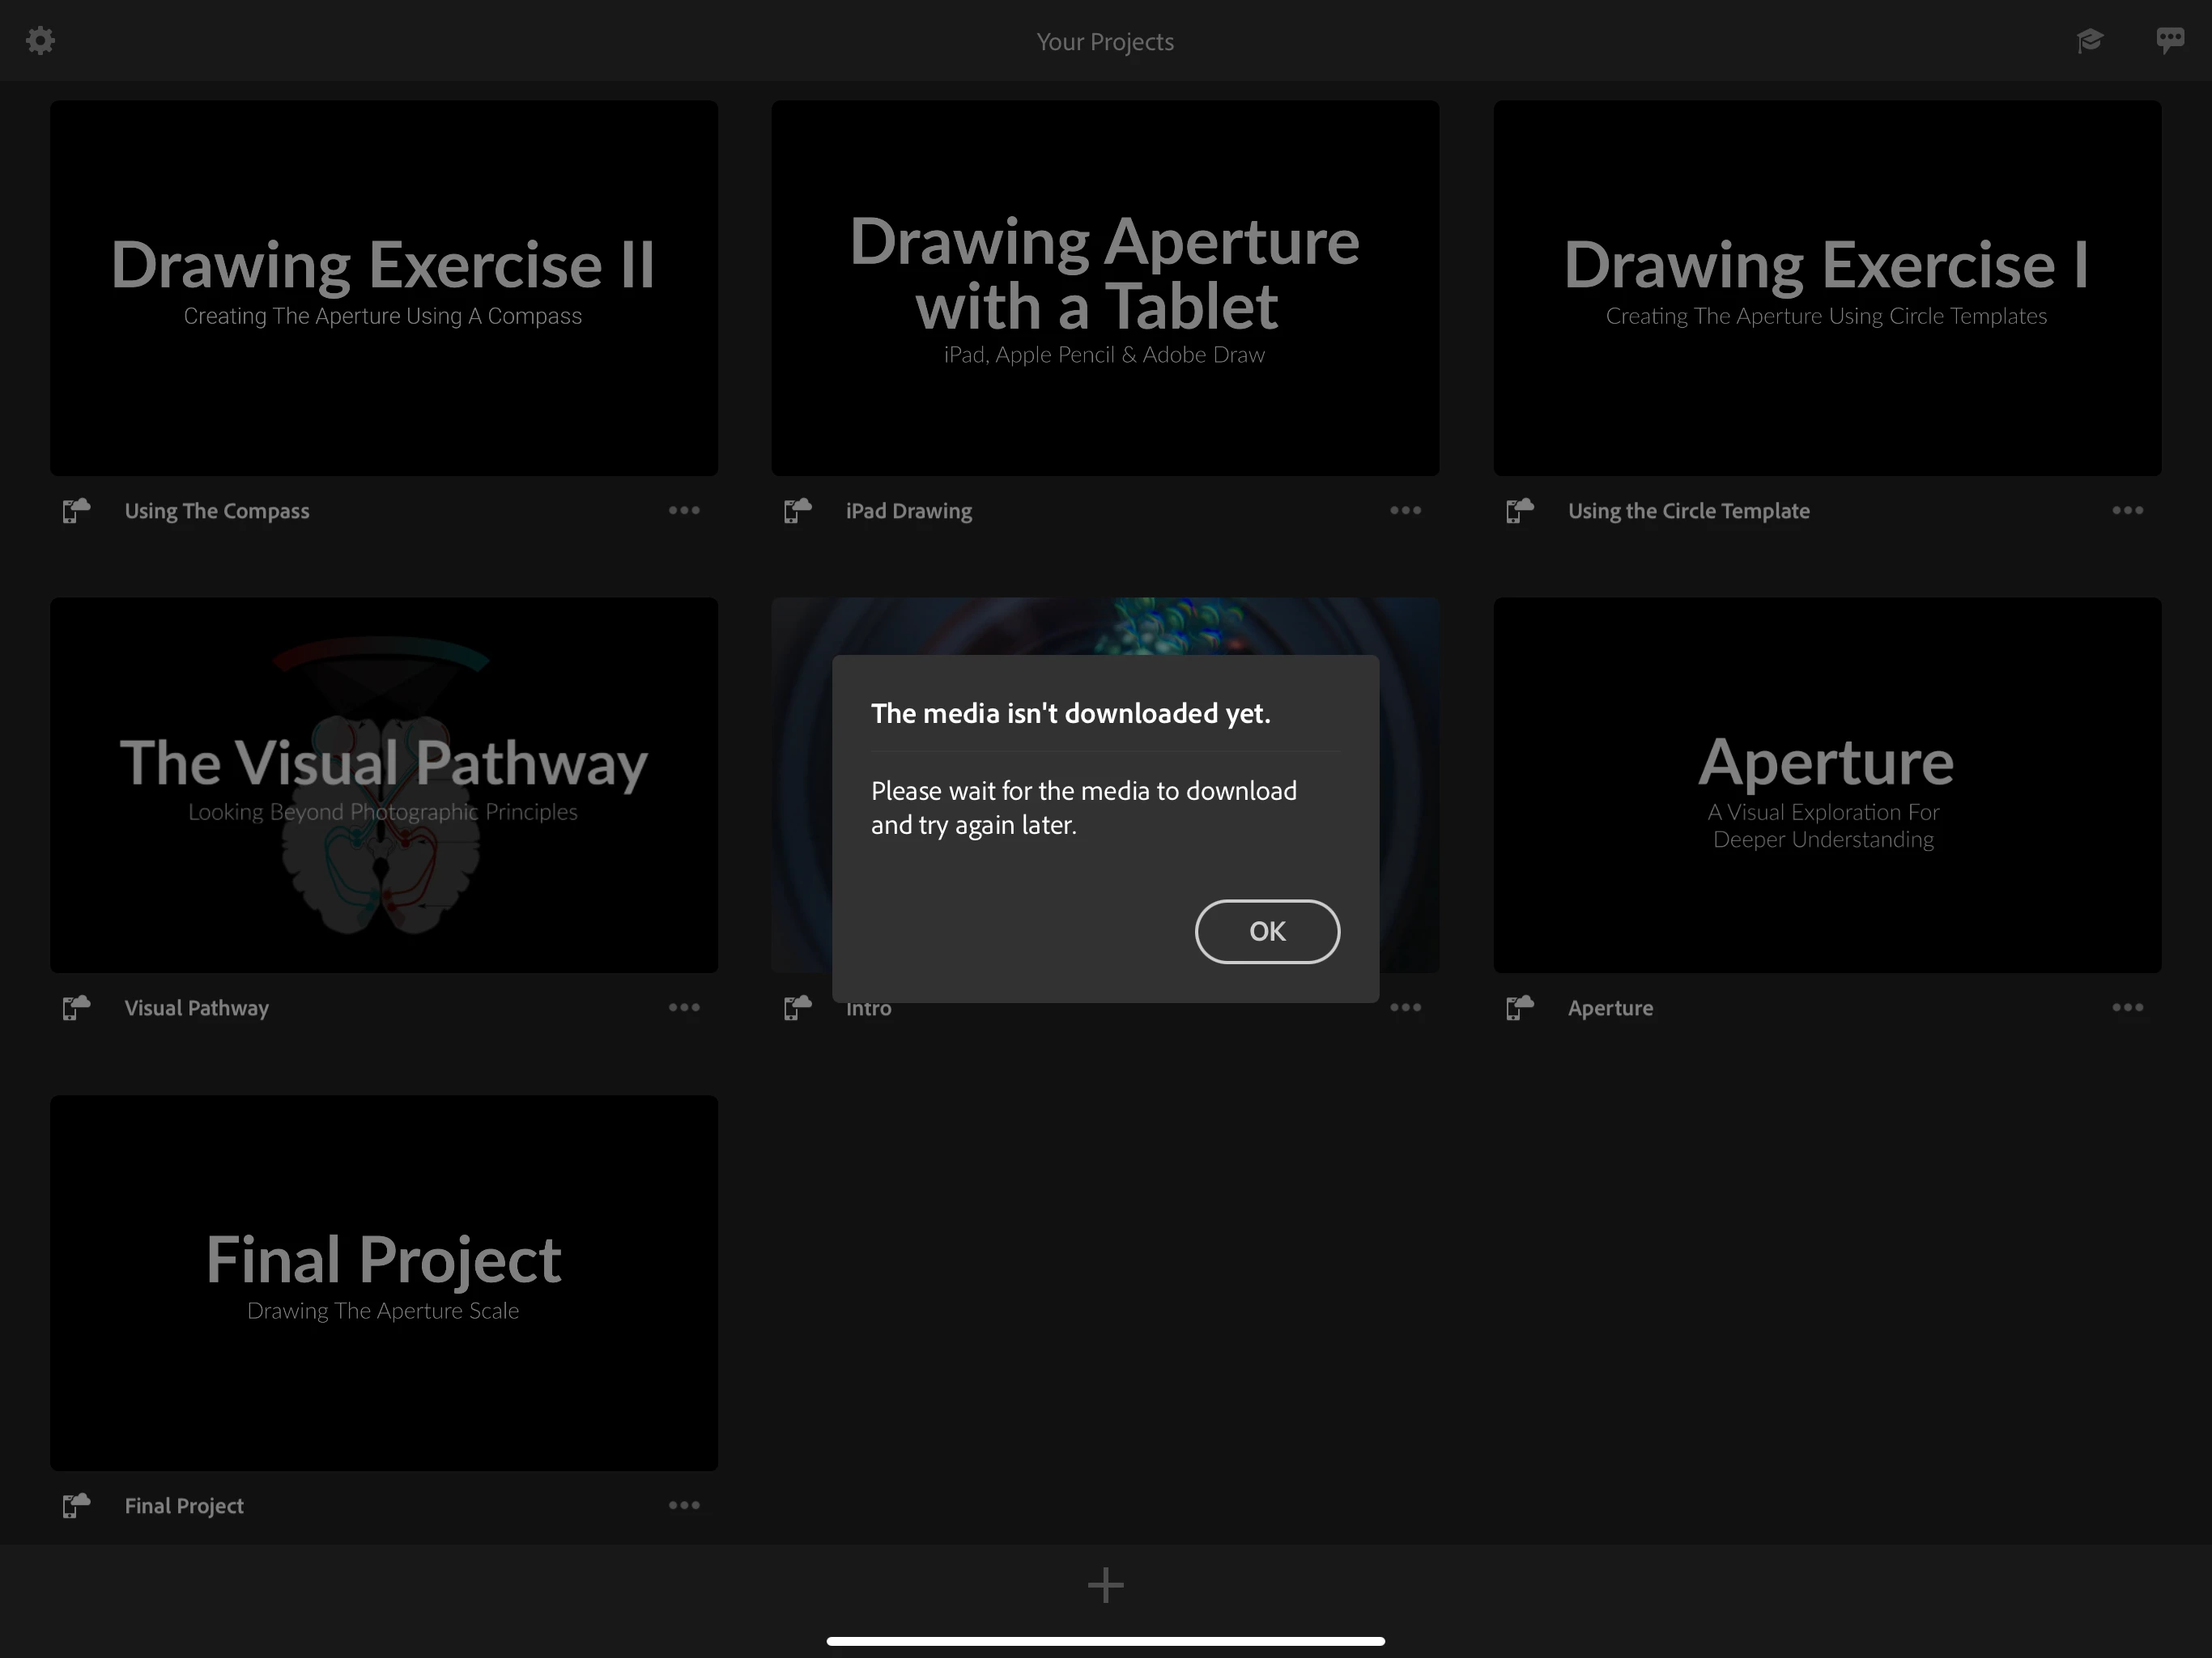Image resolution: width=2212 pixels, height=1658 pixels.
Task: Open the tutorials graduation cap icon
Action: 2089,41
